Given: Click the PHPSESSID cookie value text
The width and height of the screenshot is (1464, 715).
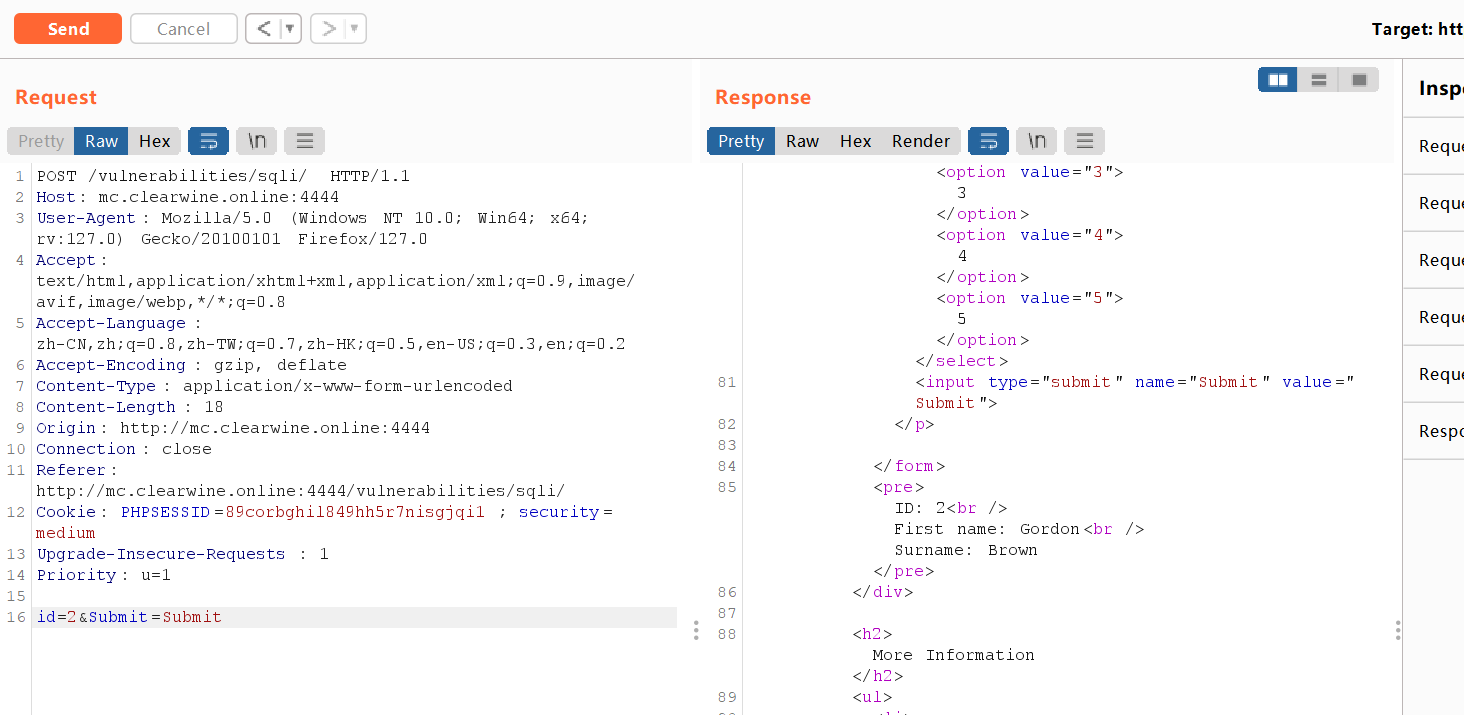Looking at the screenshot, I should tap(355, 512).
